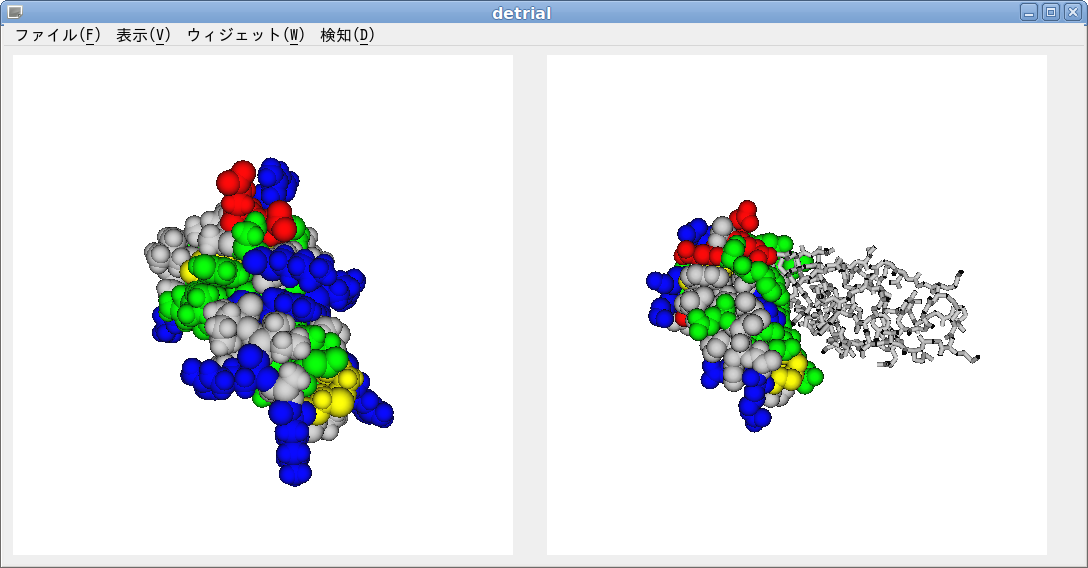The width and height of the screenshot is (1088, 568).
Task: Open the 表示(V) menu
Action: [x=143, y=35]
